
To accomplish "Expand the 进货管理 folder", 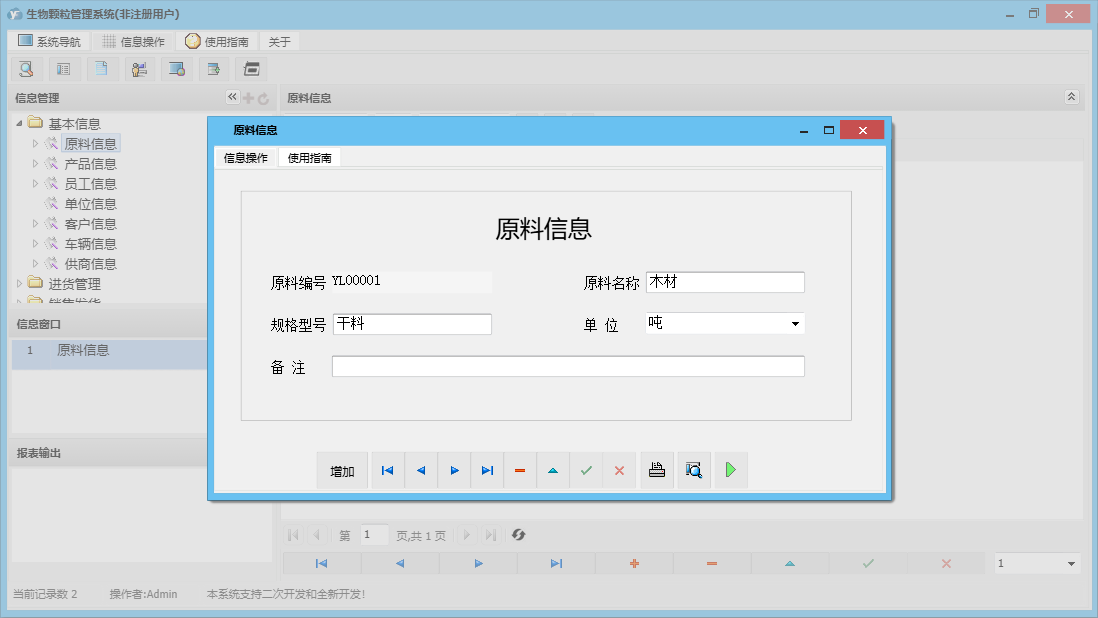I will point(18,283).
